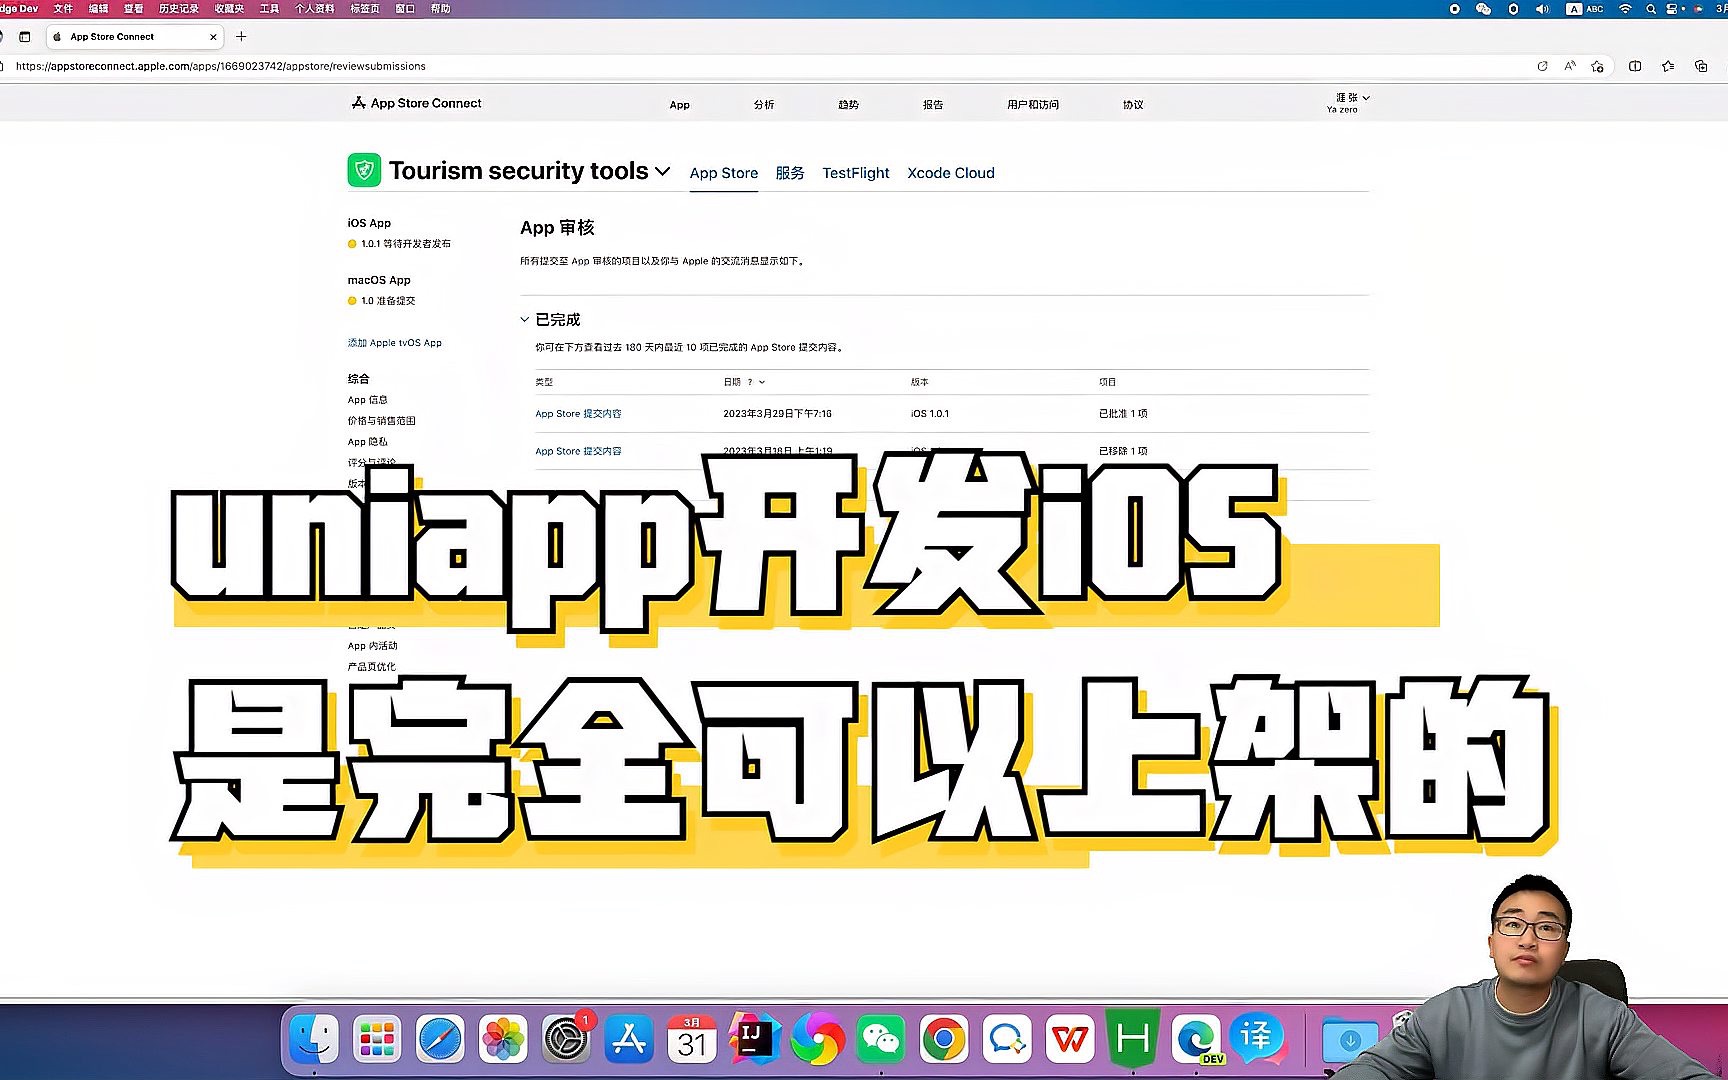Image resolution: width=1728 pixels, height=1080 pixels.
Task: Open the 历史记录 menu in macOS menu bar
Action: [x=179, y=9]
